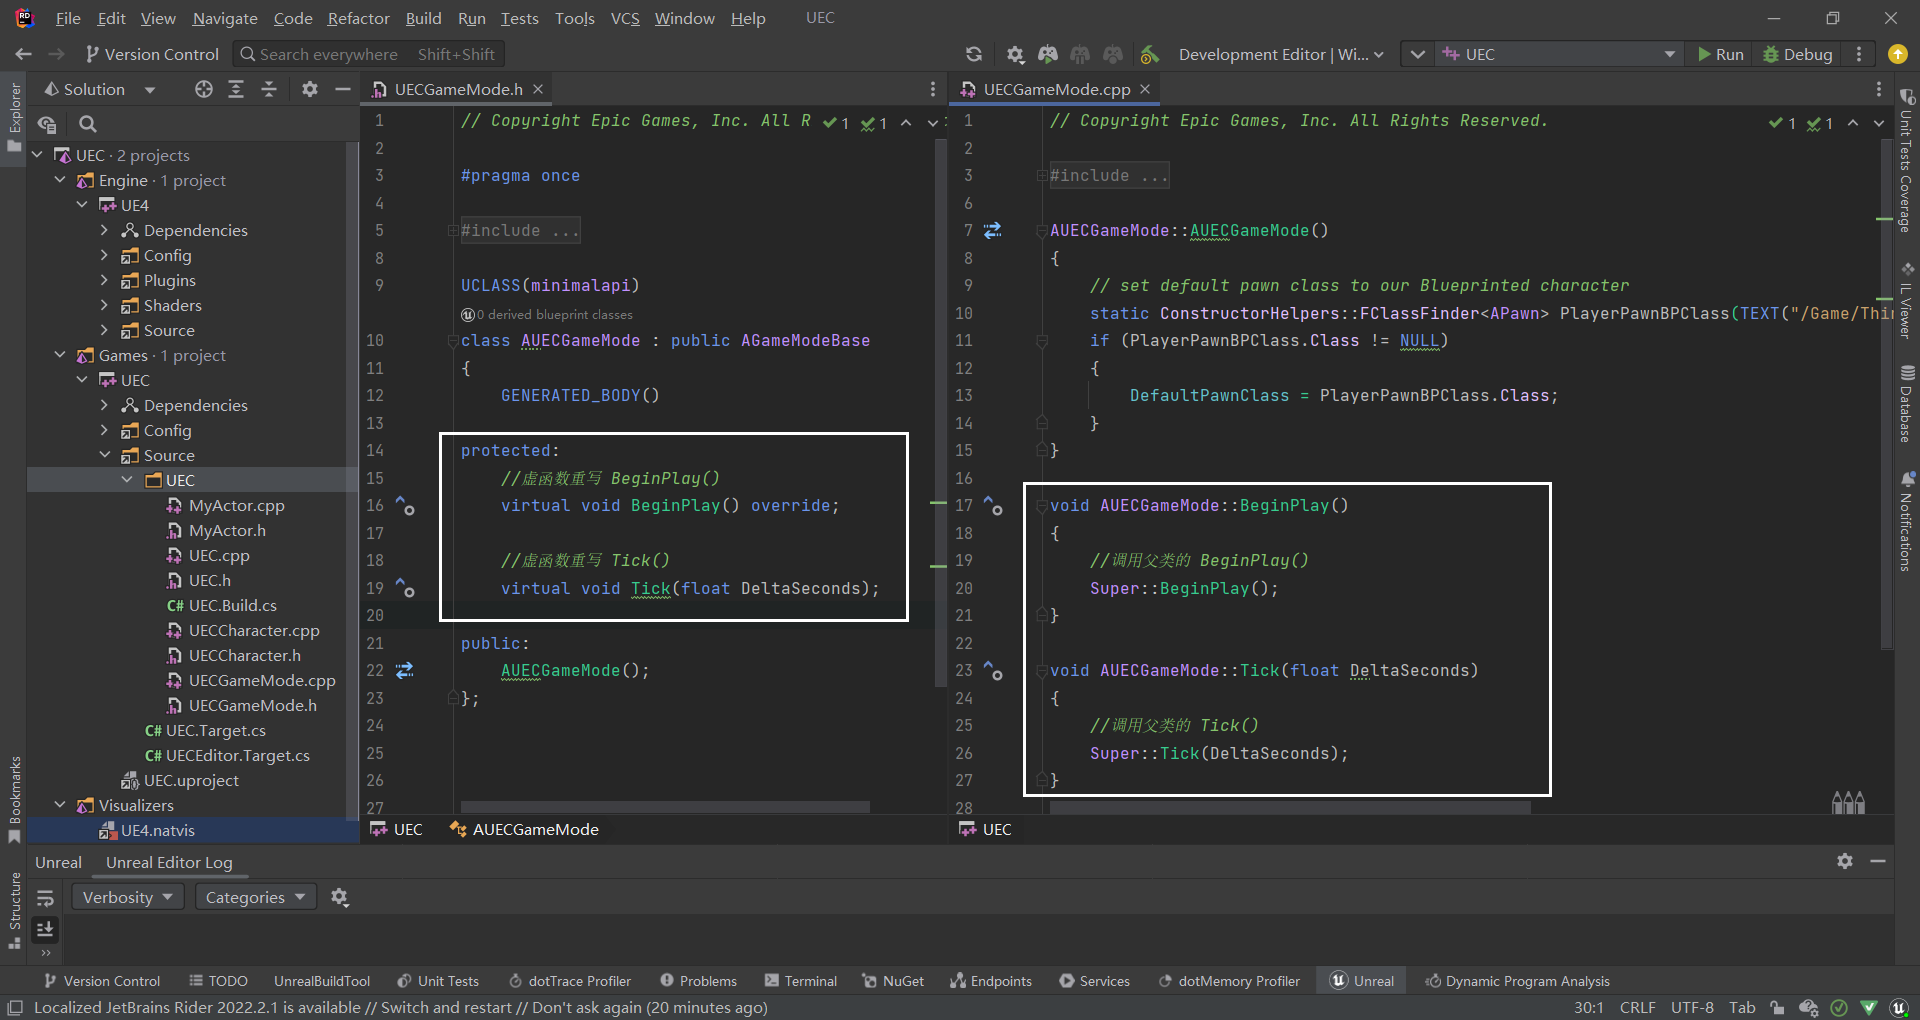This screenshot has width=1920, height=1020.
Task: Click the refresh icon in top toolbar
Action: [974, 55]
